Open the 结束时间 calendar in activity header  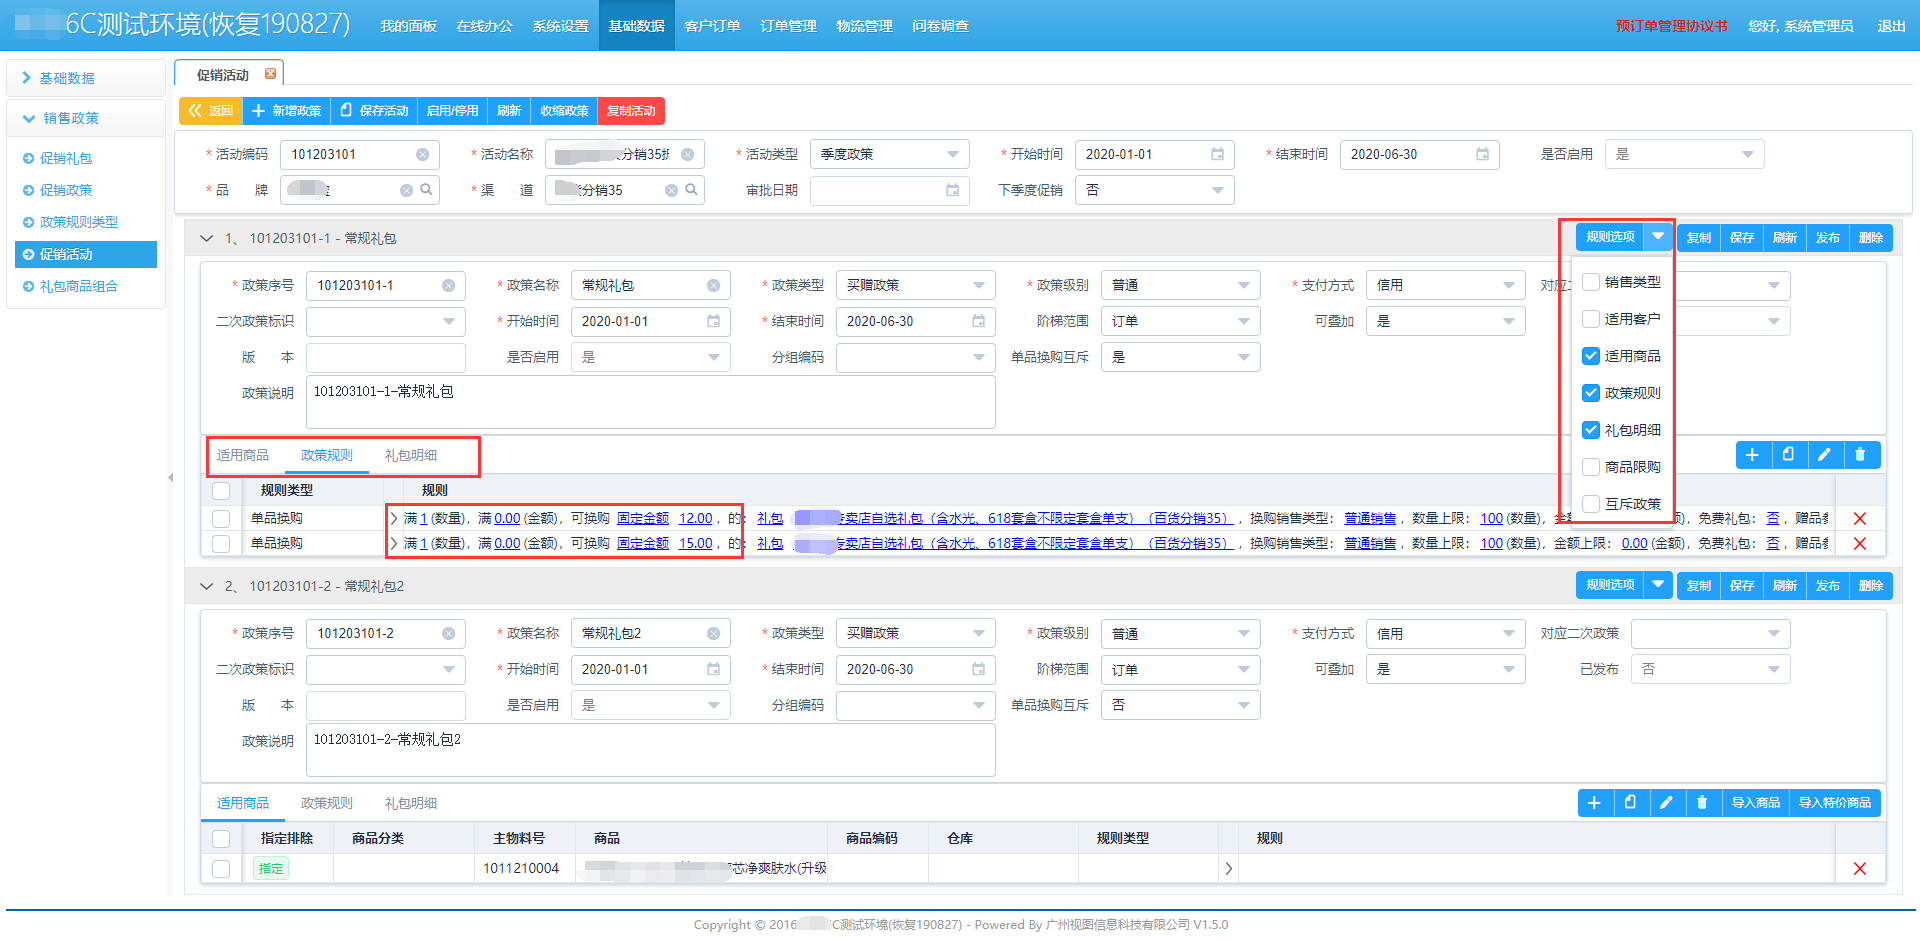(x=1482, y=154)
